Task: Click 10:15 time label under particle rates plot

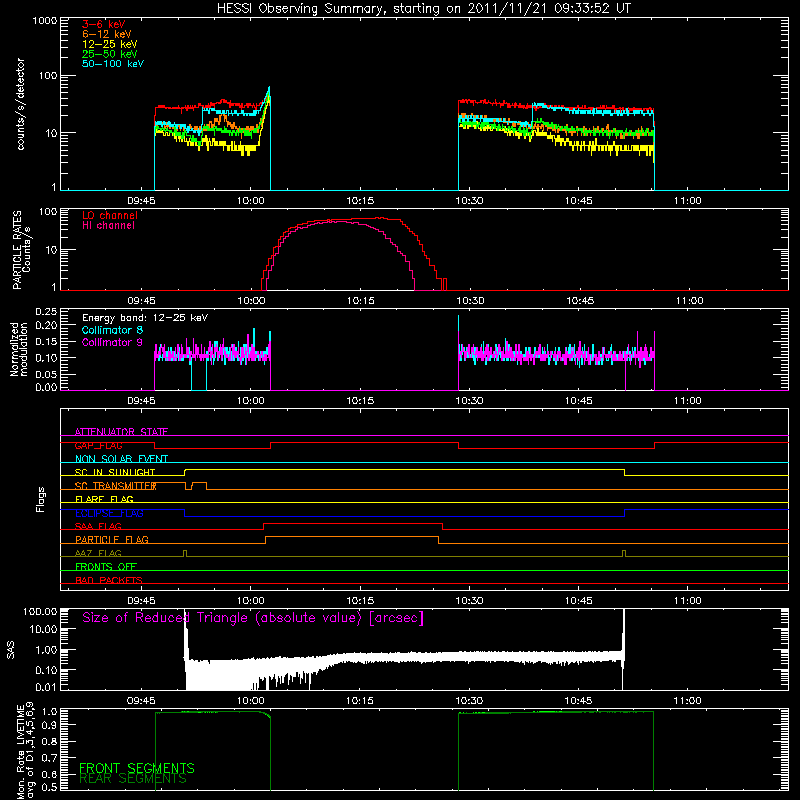Action: click(361, 301)
